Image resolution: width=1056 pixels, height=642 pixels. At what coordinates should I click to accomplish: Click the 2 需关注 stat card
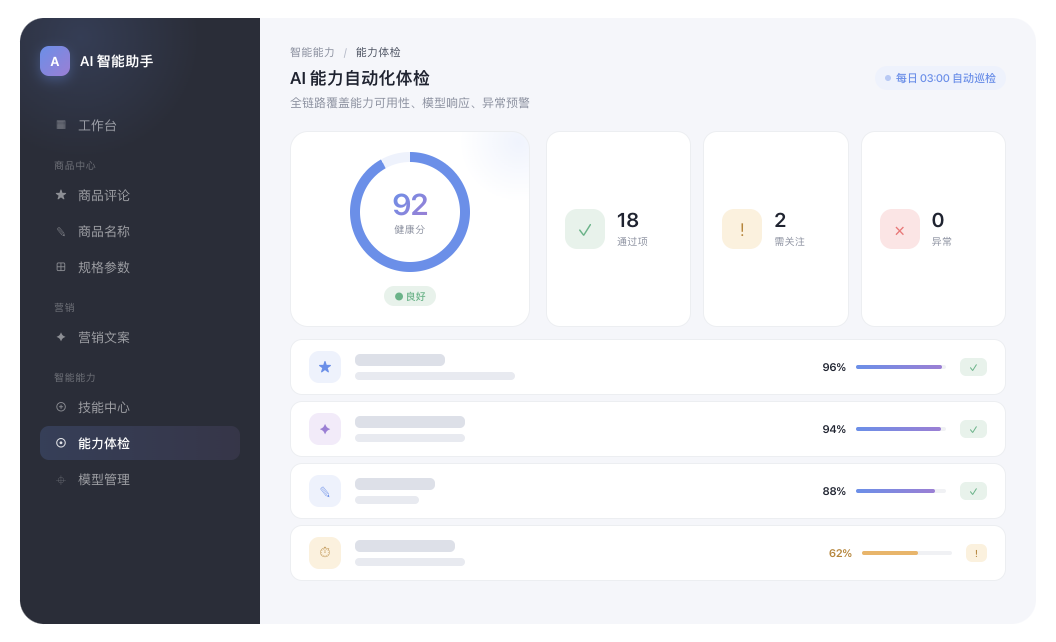coord(776,229)
